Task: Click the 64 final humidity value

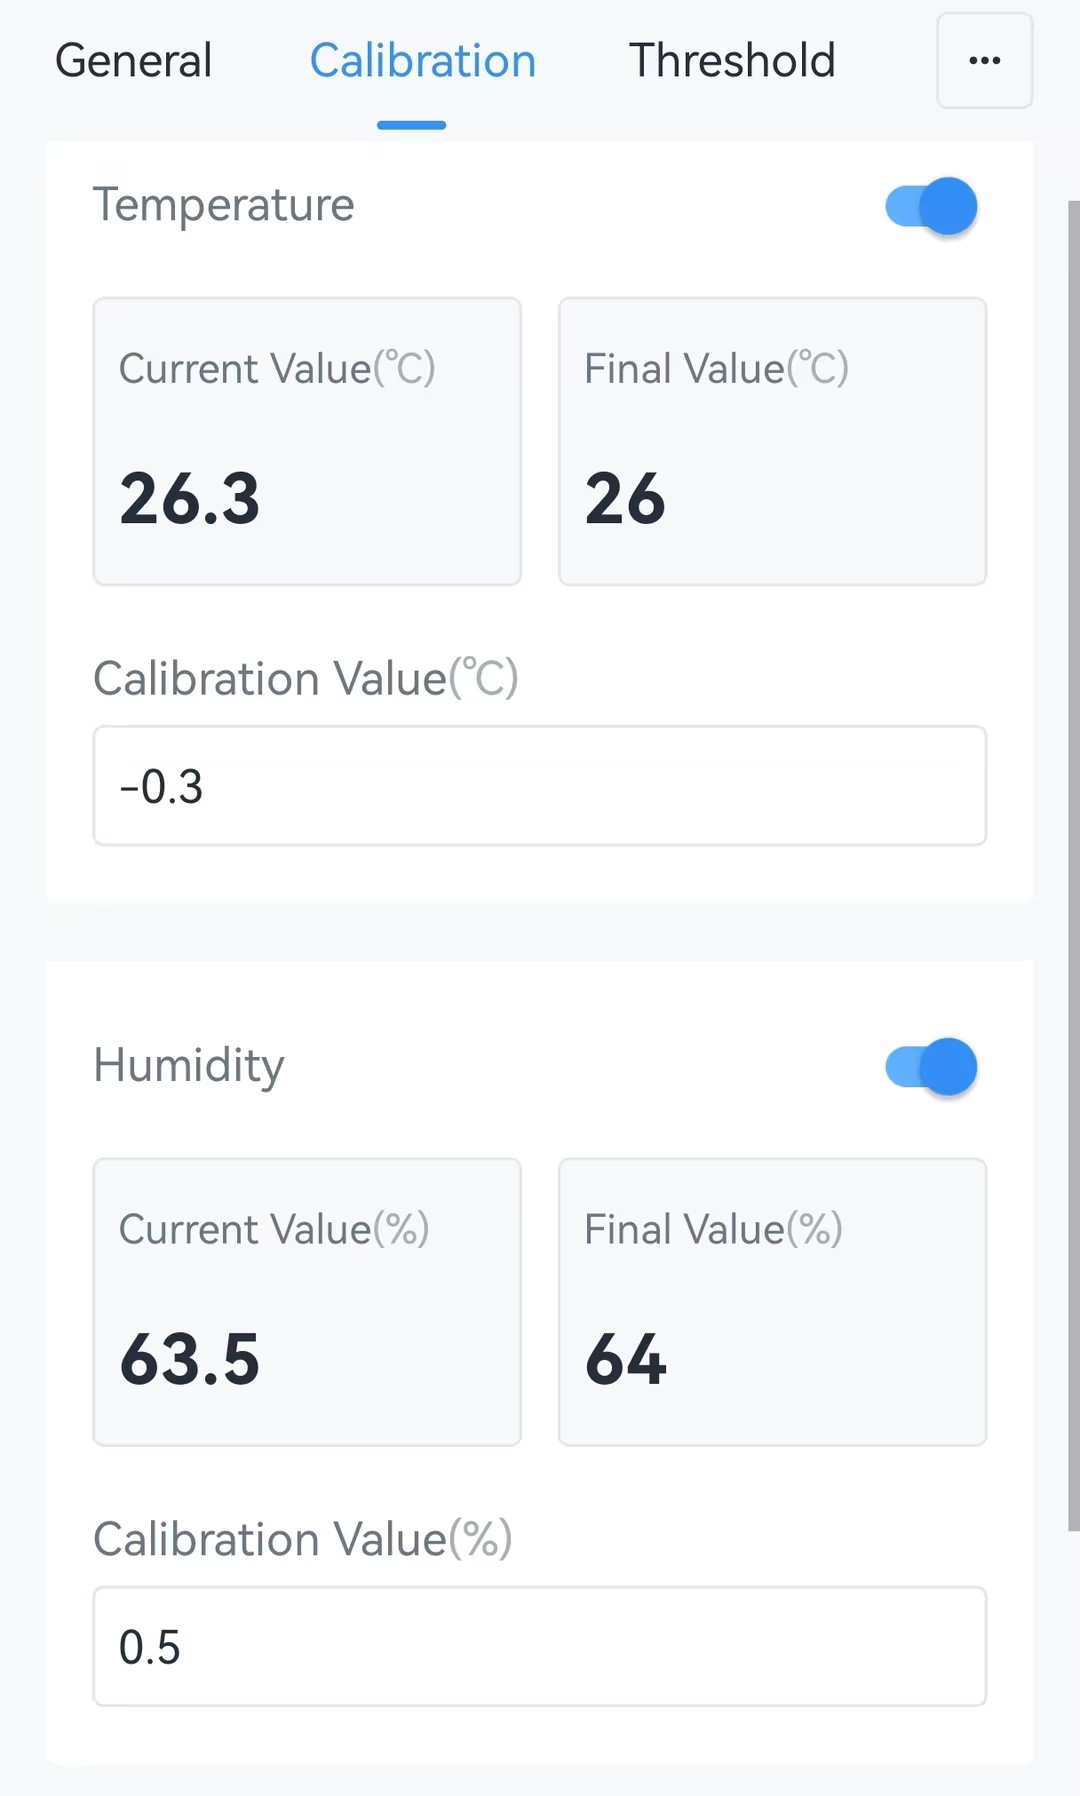Action: (x=626, y=1360)
